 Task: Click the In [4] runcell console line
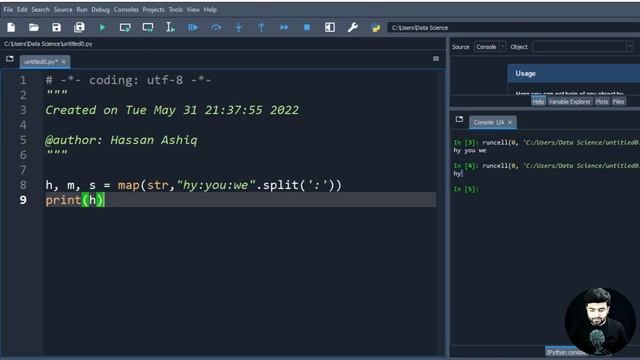pyautogui.click(x=547, y=166)
